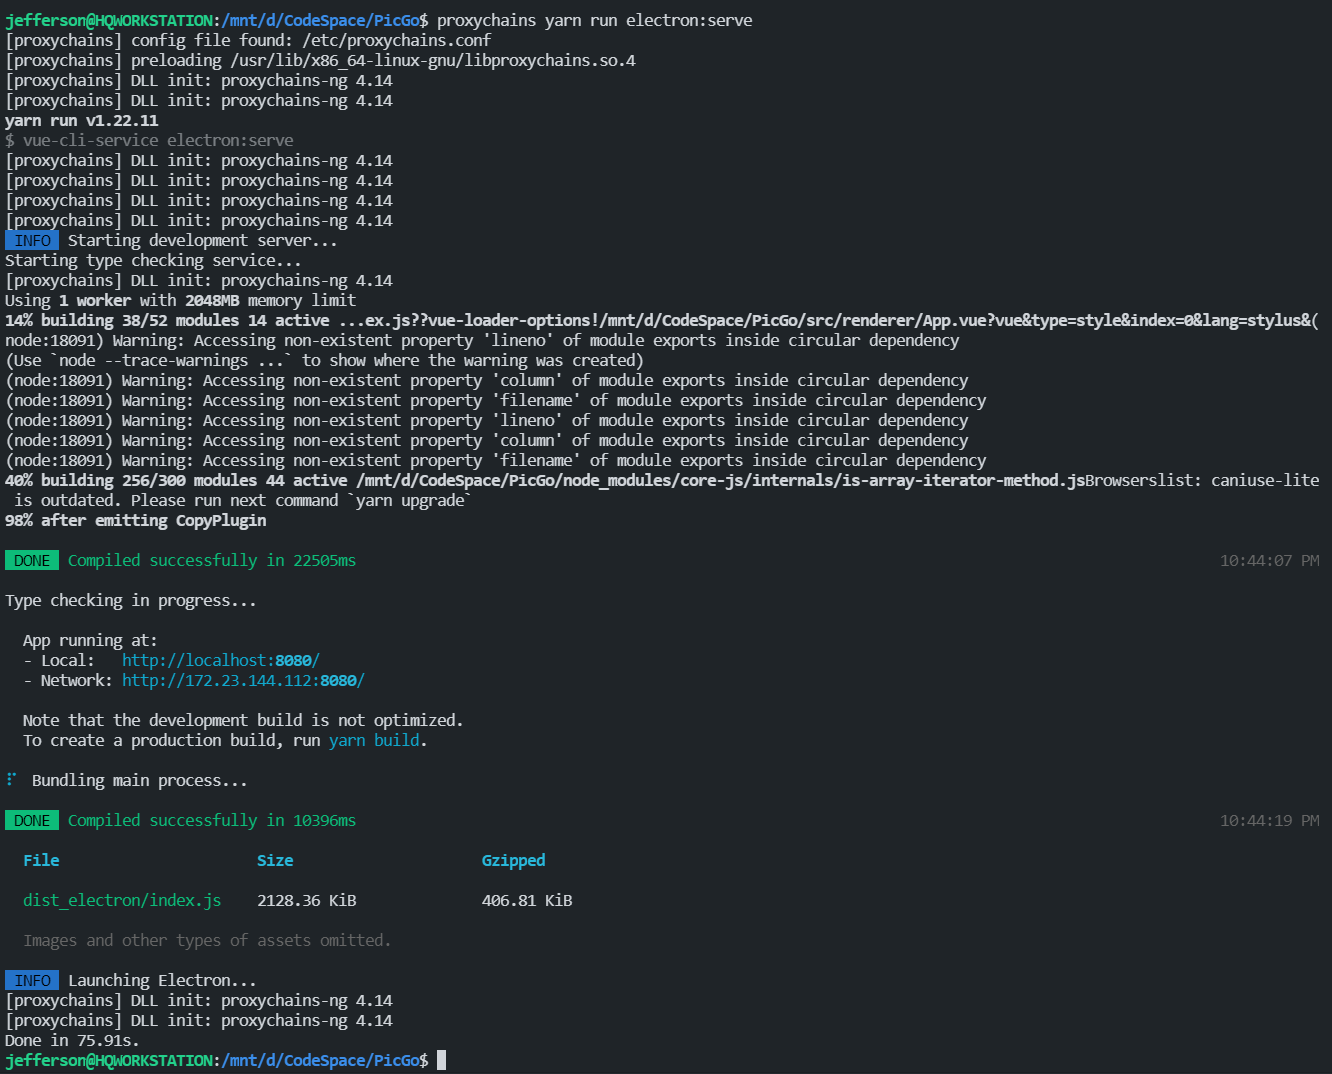Click the Compiled successfully in 22505ms message

pyautogui.click(x=211, y=560)
